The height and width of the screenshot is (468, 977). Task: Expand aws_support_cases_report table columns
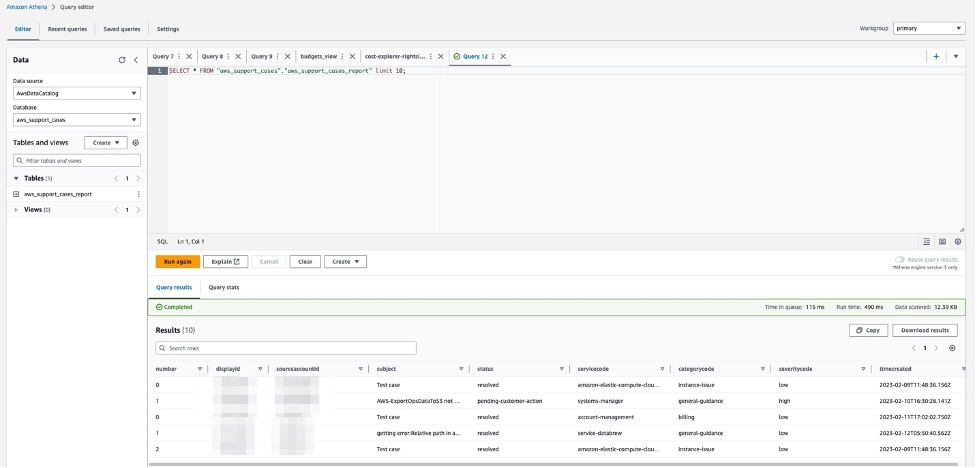coord(16,194)
